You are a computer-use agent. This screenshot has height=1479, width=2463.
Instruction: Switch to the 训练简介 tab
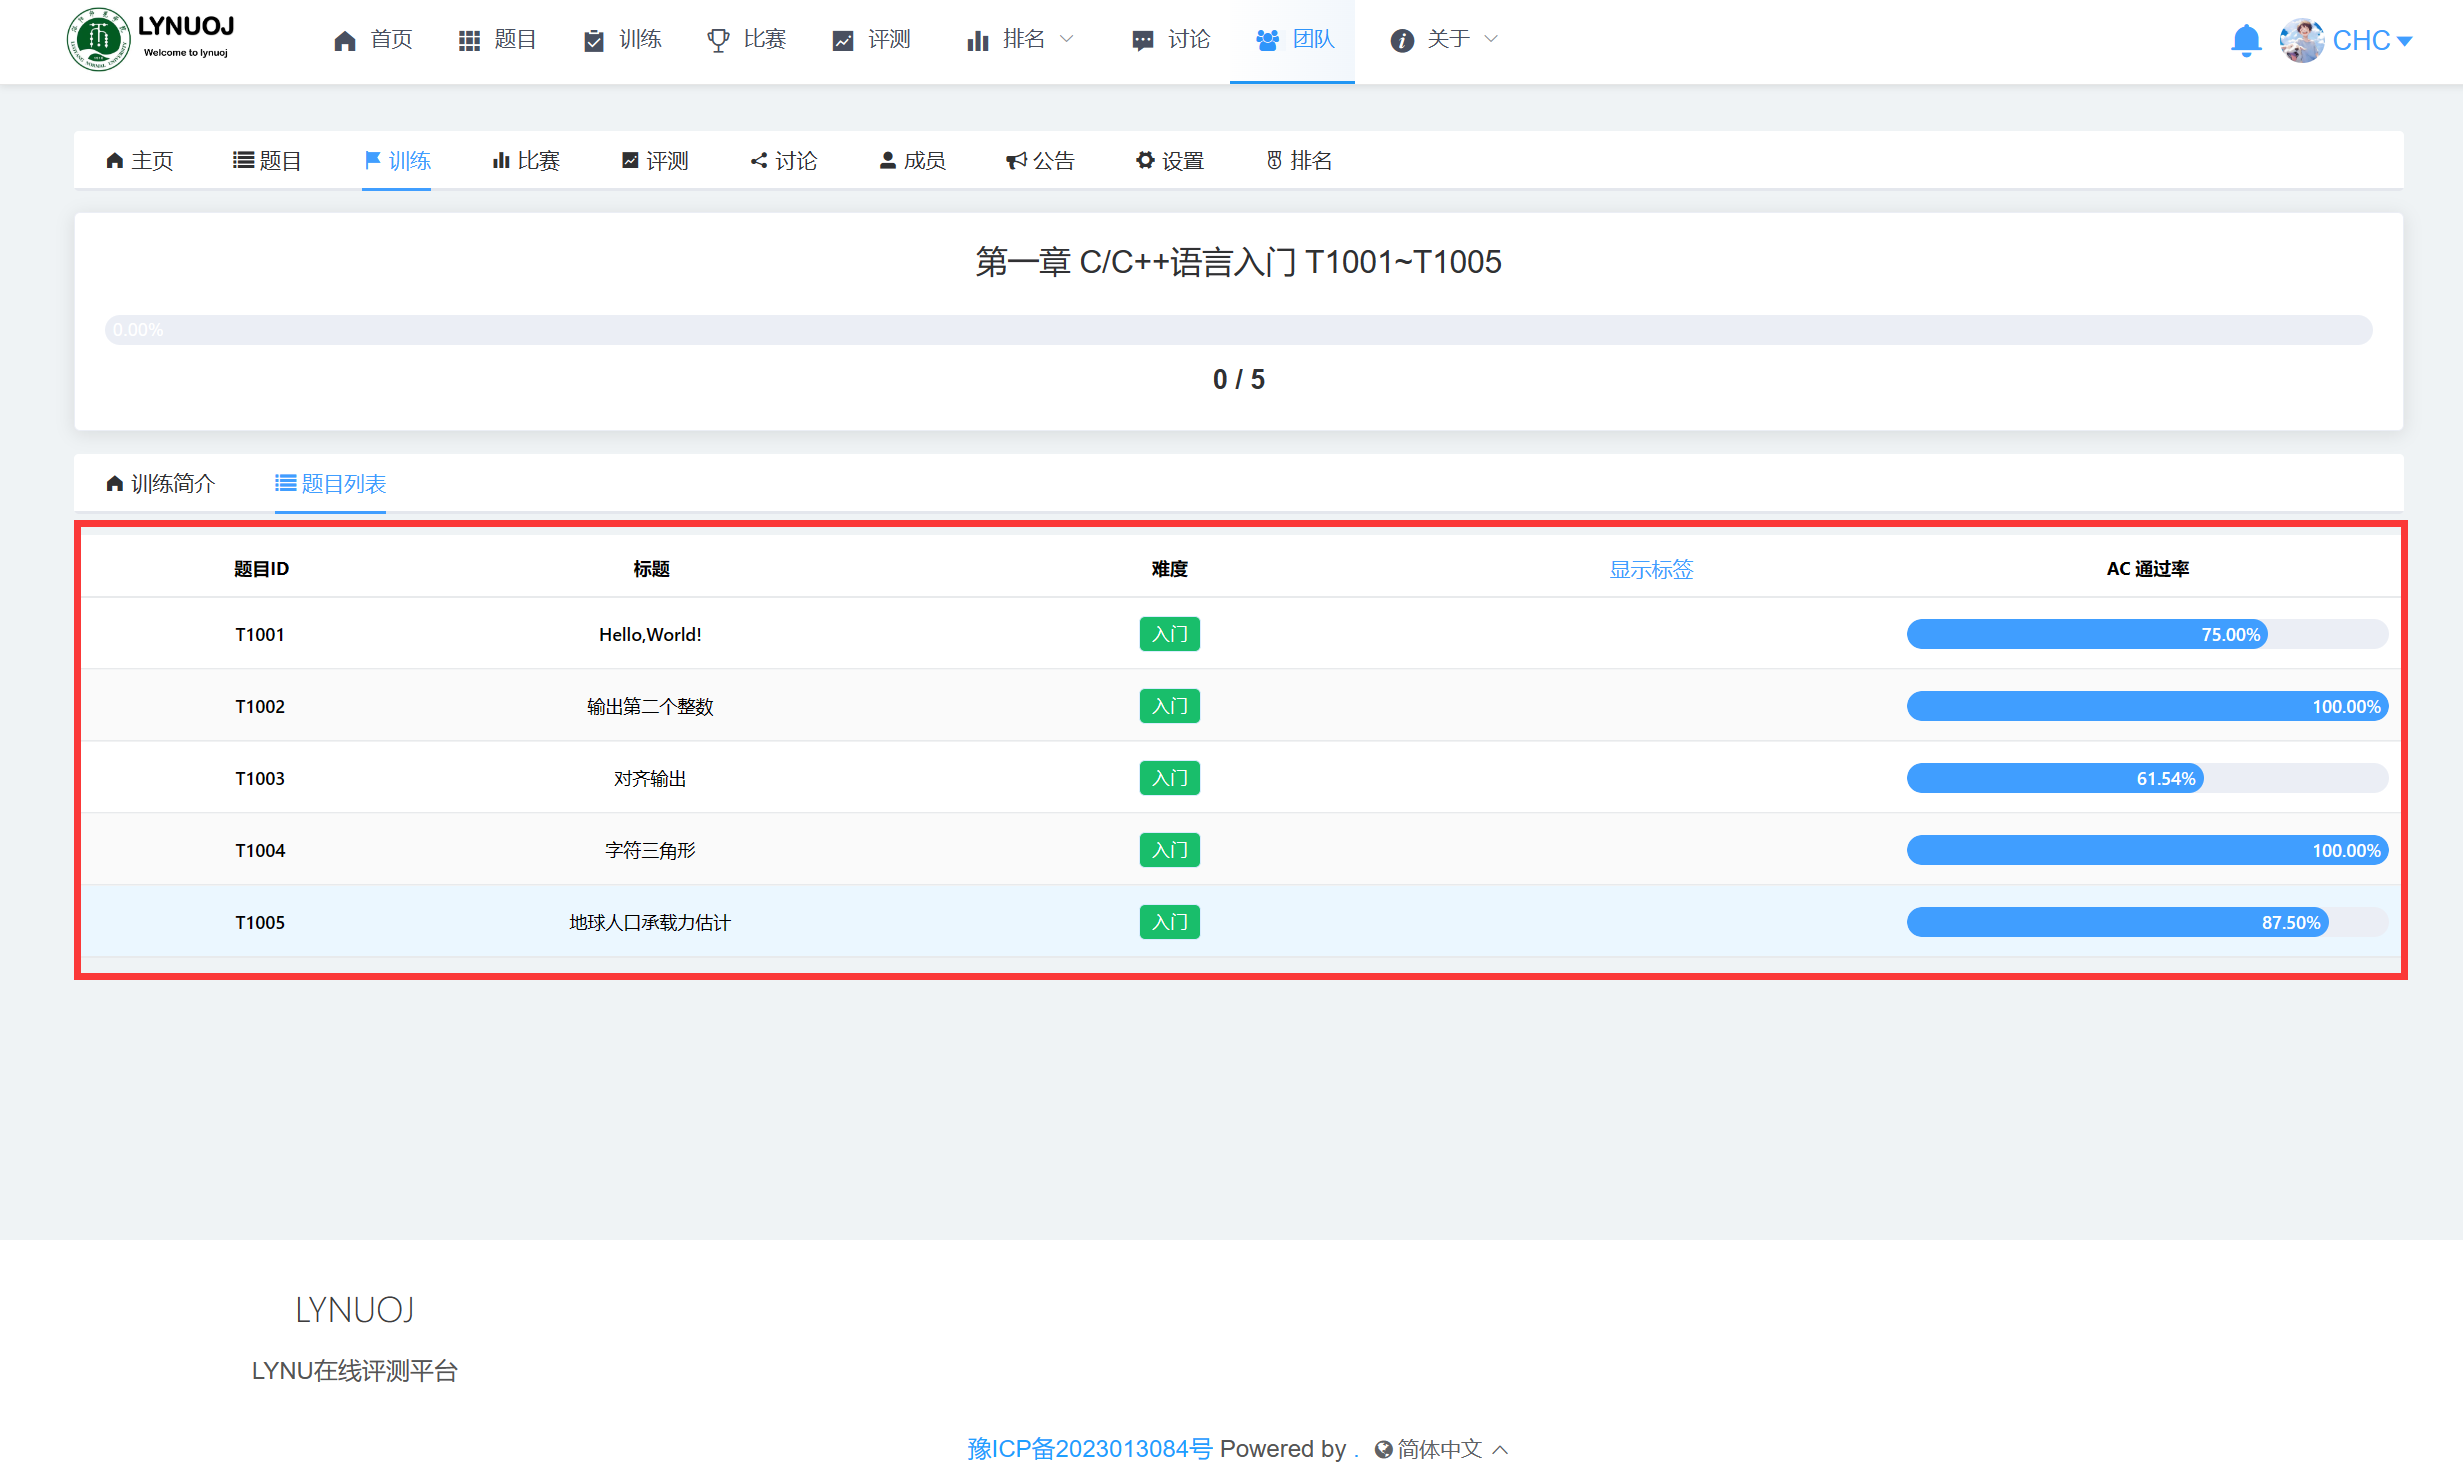click(x=160, y=484)
